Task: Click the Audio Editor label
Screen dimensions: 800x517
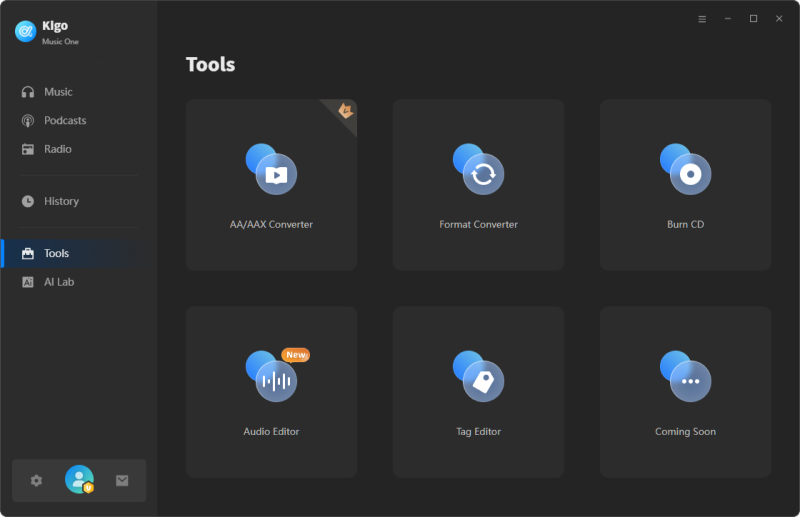Action: tap(271, 432)
